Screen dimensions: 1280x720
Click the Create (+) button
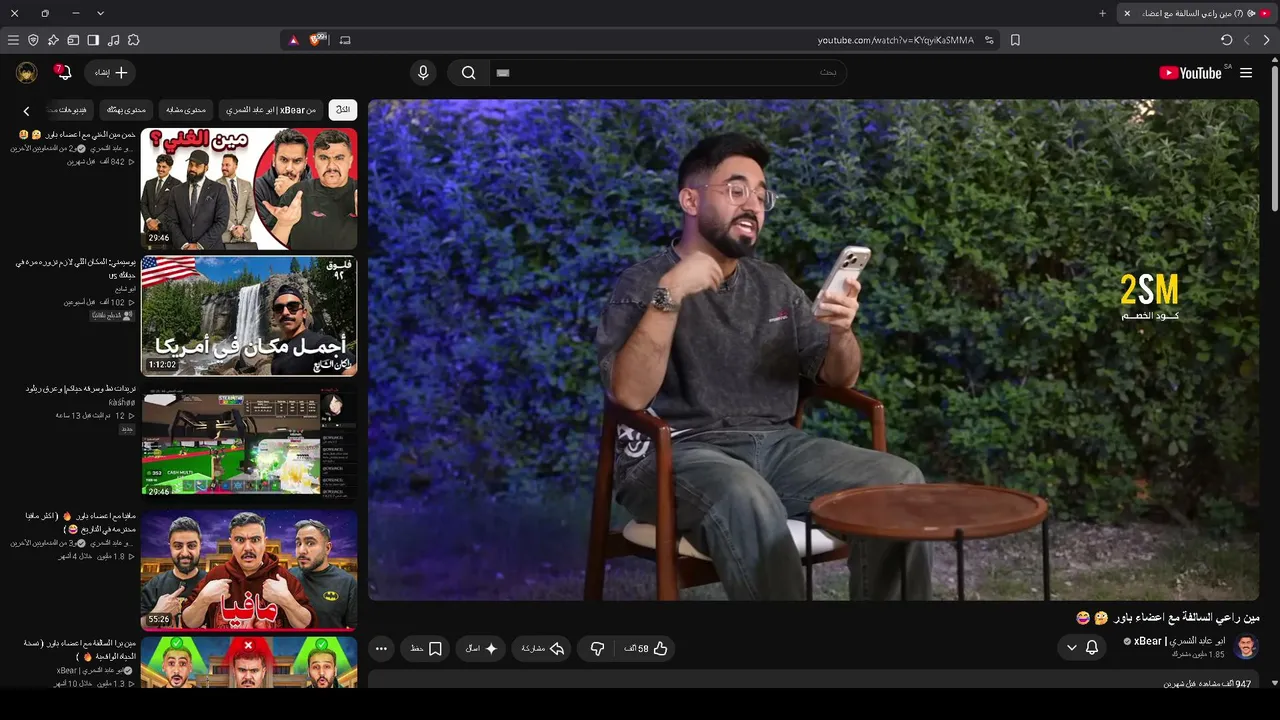point(111,73)
